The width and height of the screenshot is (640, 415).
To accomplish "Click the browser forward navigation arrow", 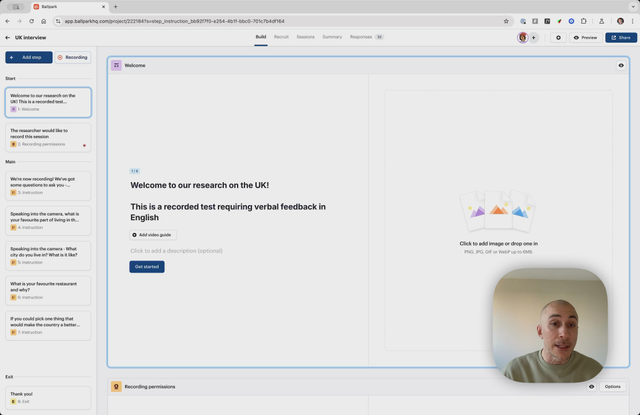I will tap(19, 21).
